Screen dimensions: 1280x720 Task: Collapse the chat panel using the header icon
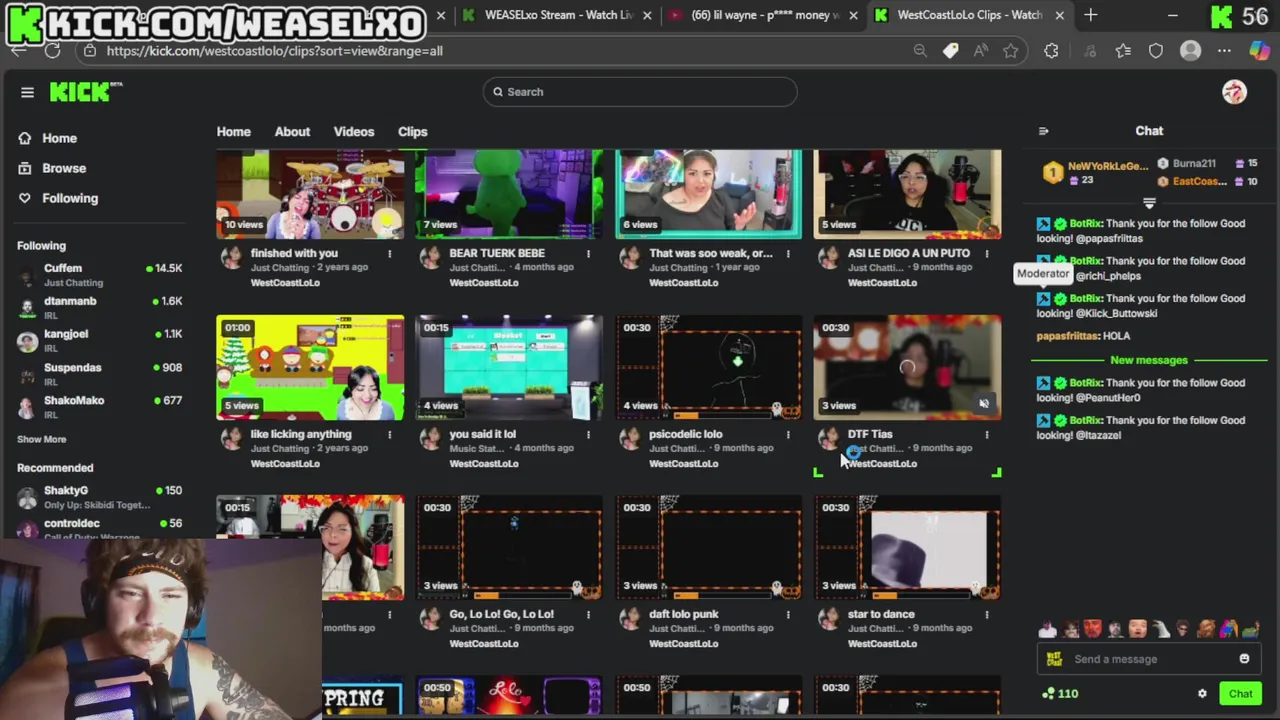(1043, 131)
